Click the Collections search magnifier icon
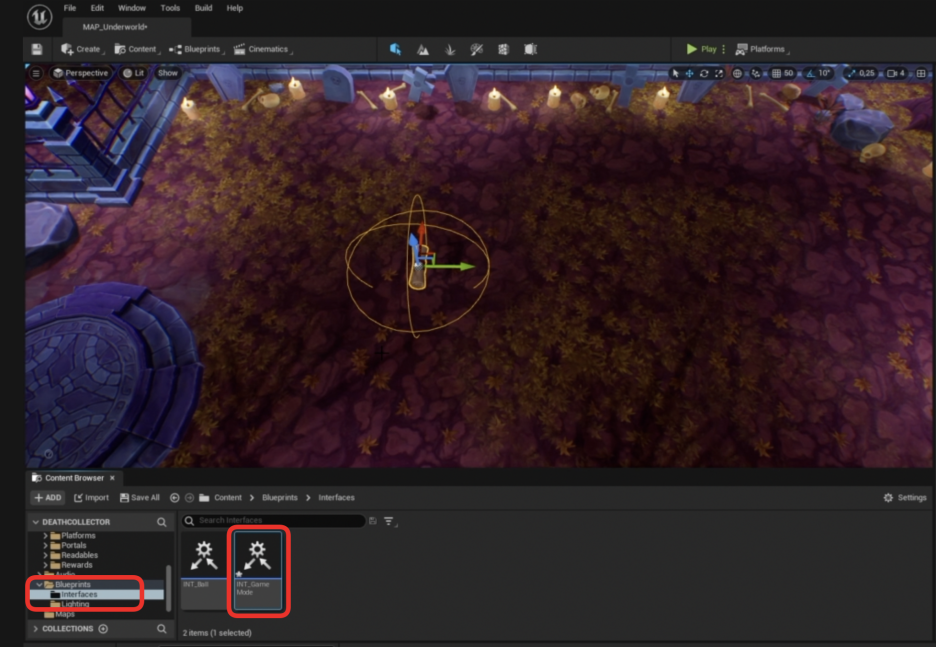The height and width of the screenshot is (647, 936). tap(161, 628)
